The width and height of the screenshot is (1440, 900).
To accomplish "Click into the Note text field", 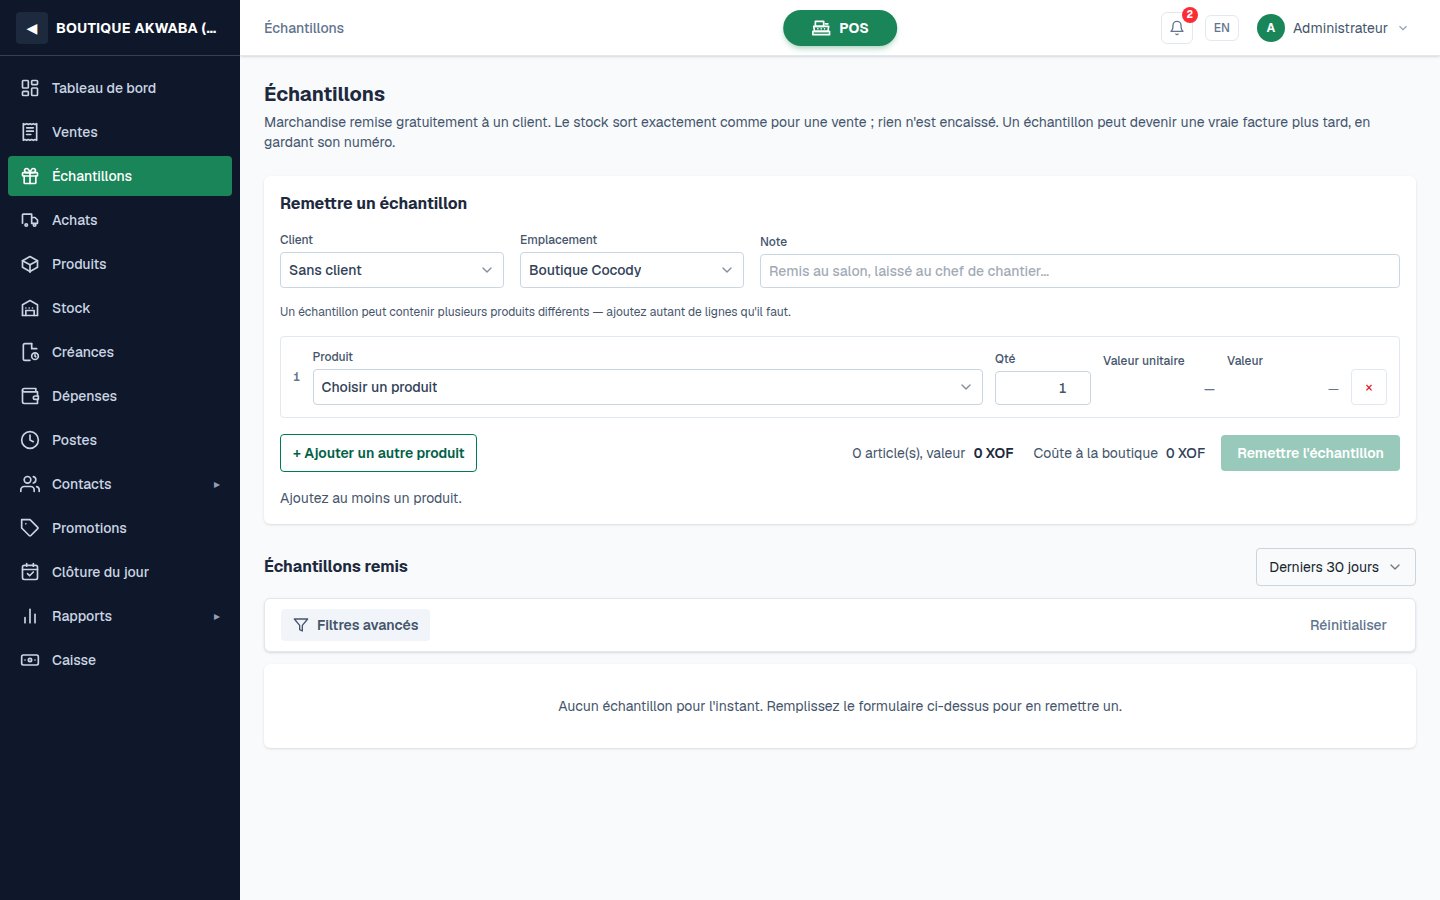I will click(x=1079, y=271).
